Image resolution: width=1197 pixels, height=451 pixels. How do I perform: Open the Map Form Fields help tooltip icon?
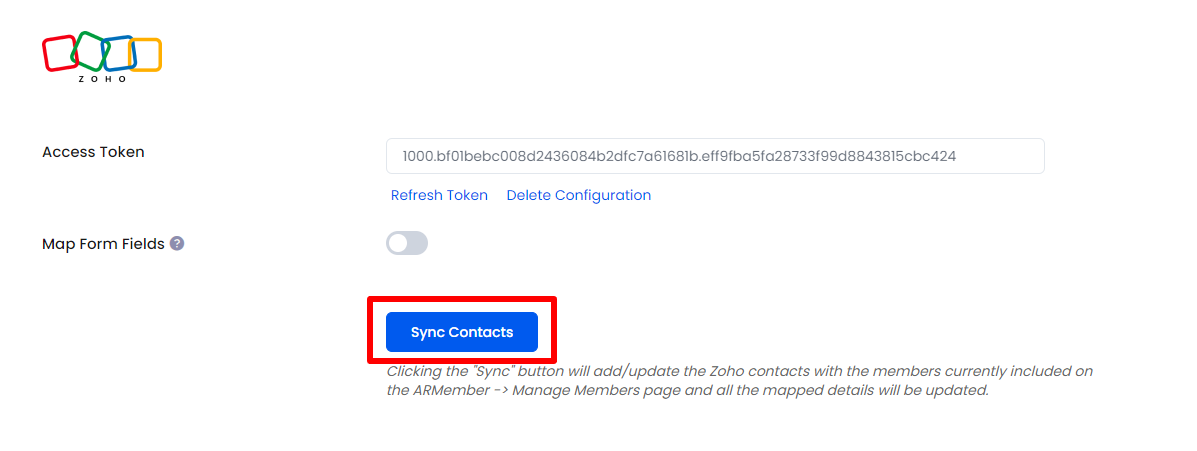point(176,243)
